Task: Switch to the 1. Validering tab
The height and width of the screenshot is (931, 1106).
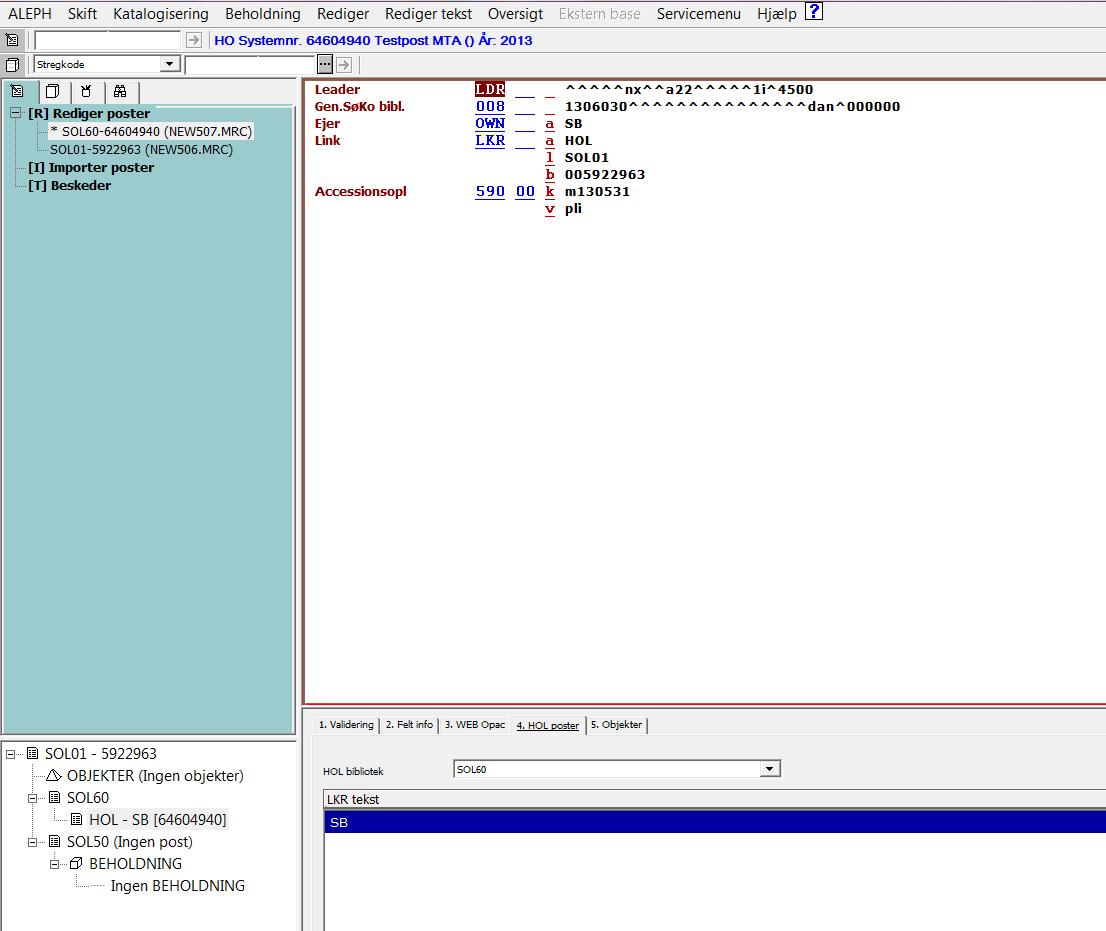Action: pyautogui.click(x=346, y=725)
